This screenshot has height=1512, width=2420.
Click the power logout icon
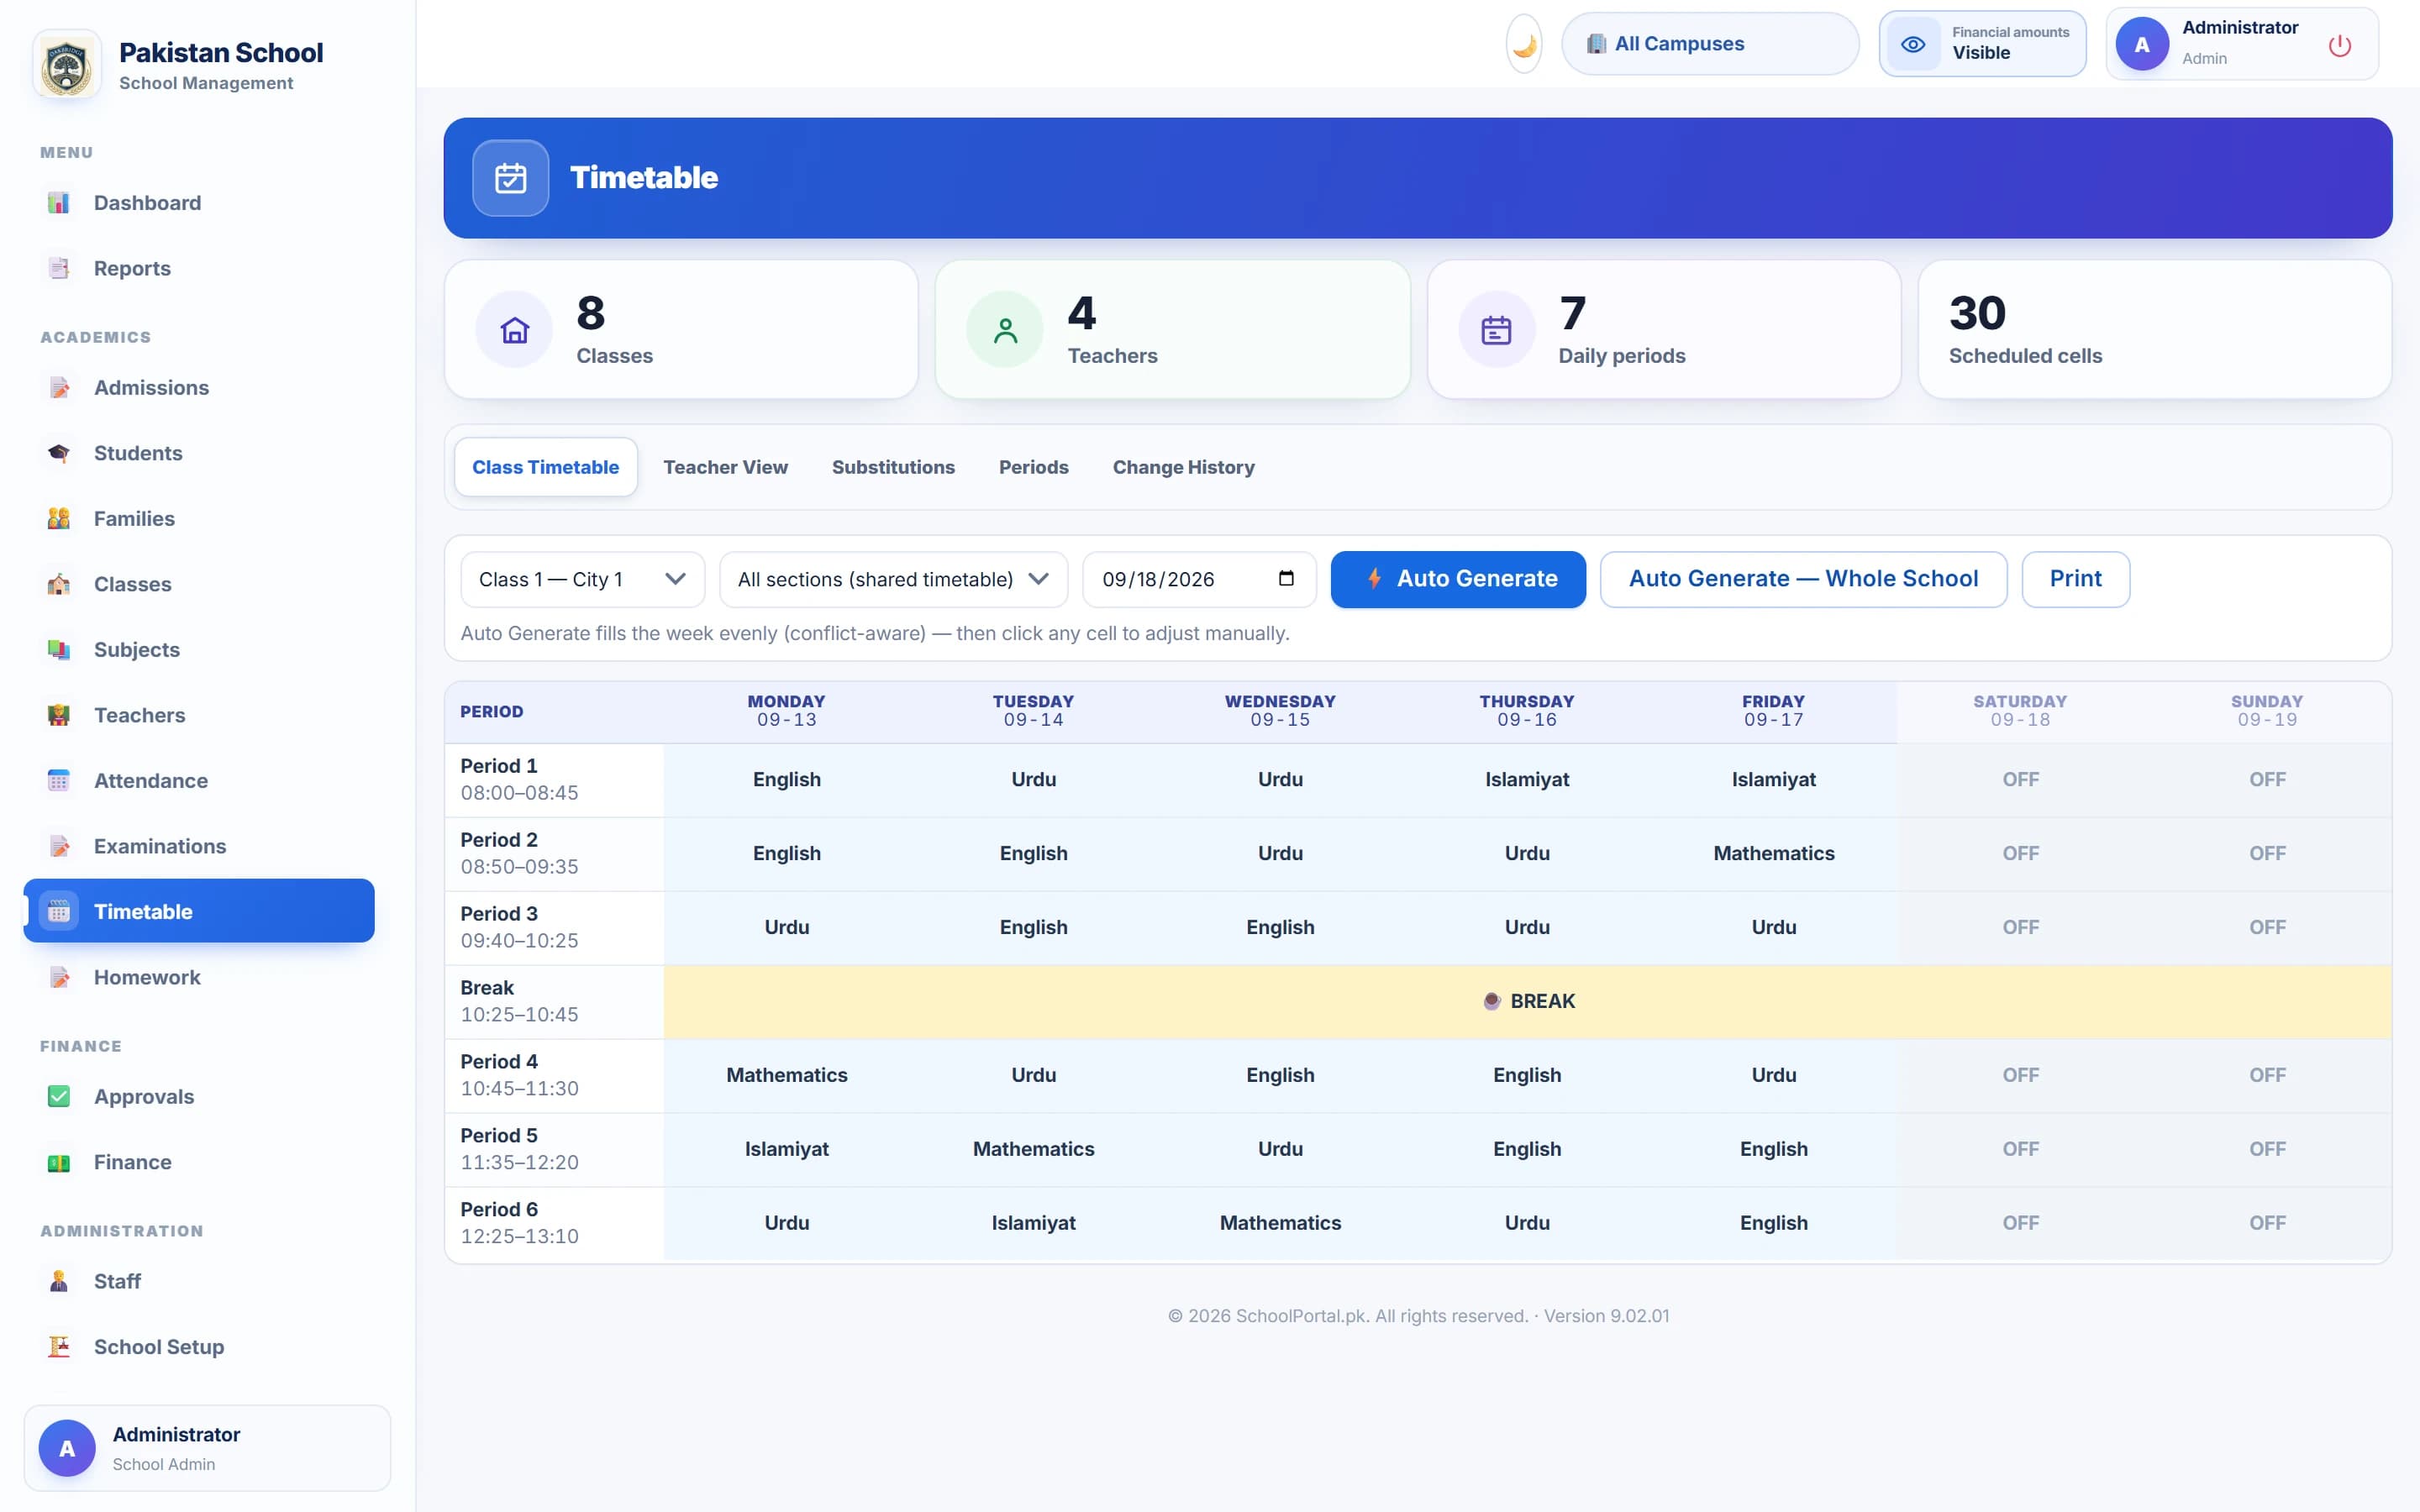pos(2339,45)
